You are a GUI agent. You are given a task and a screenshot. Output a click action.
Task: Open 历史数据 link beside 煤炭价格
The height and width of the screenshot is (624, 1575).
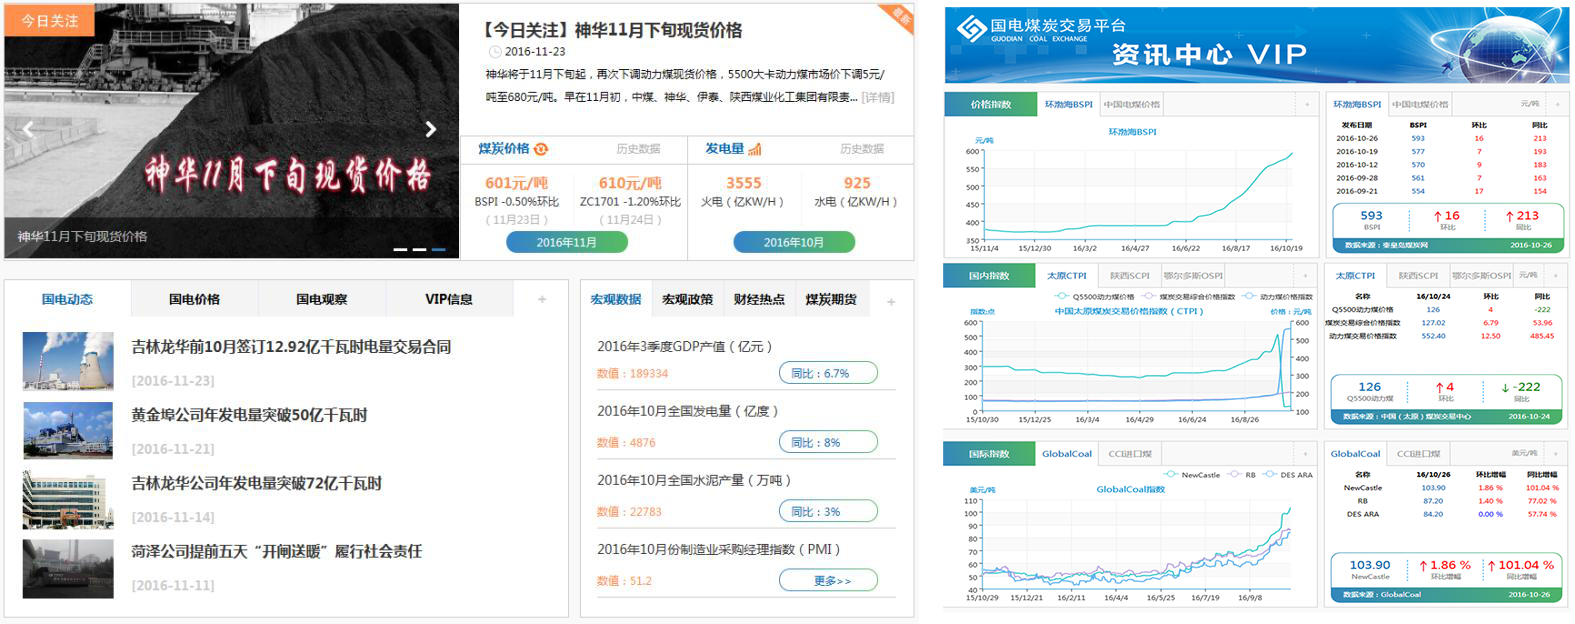[x=638, y=149]
